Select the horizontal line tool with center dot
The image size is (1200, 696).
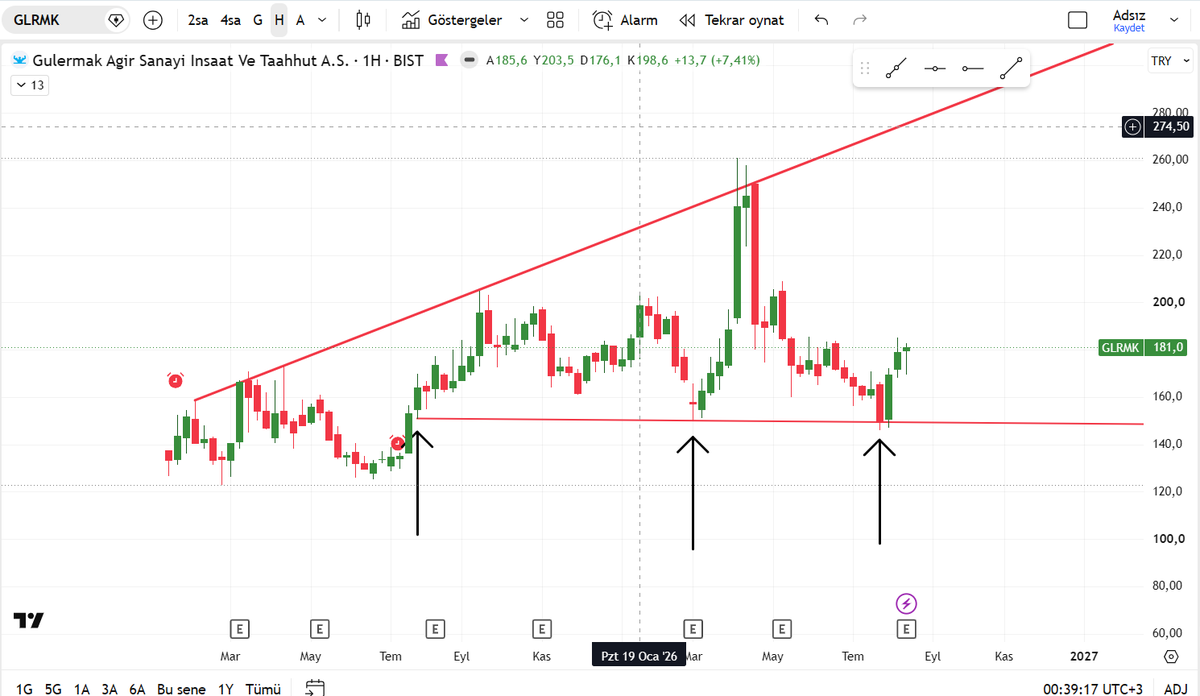click(935, 68)
